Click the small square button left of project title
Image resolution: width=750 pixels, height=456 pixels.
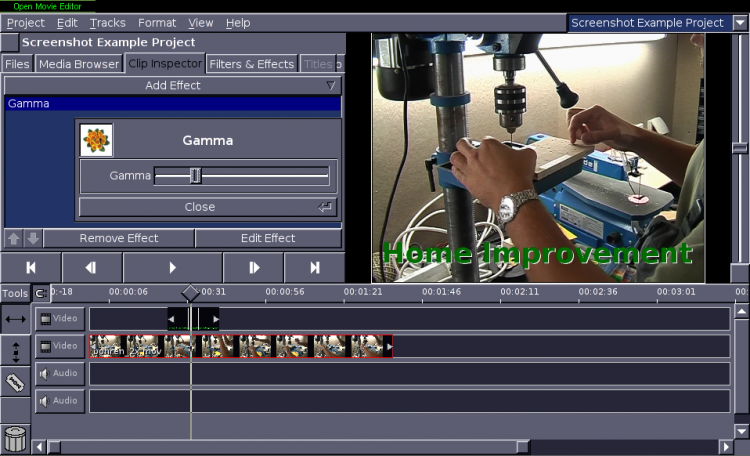(10, 42)
